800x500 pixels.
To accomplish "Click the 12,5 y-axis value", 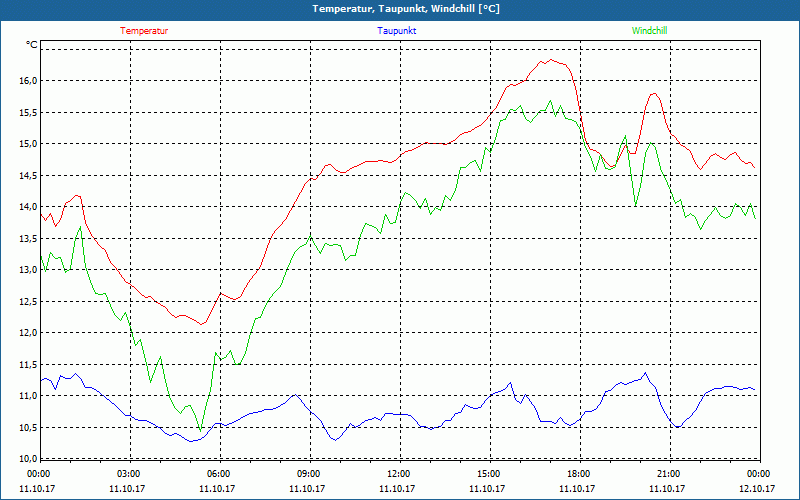I will [28, 302].
